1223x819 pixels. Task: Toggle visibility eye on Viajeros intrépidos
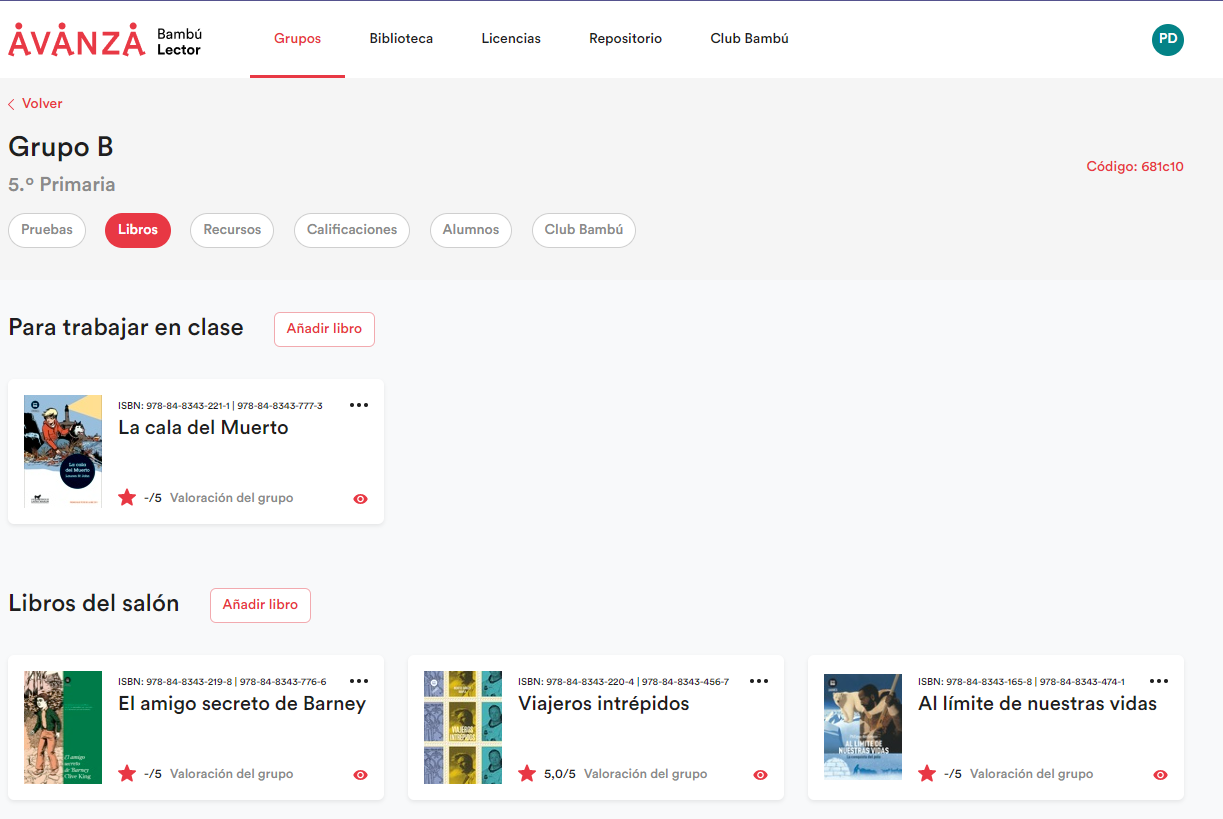pos(760,775)
